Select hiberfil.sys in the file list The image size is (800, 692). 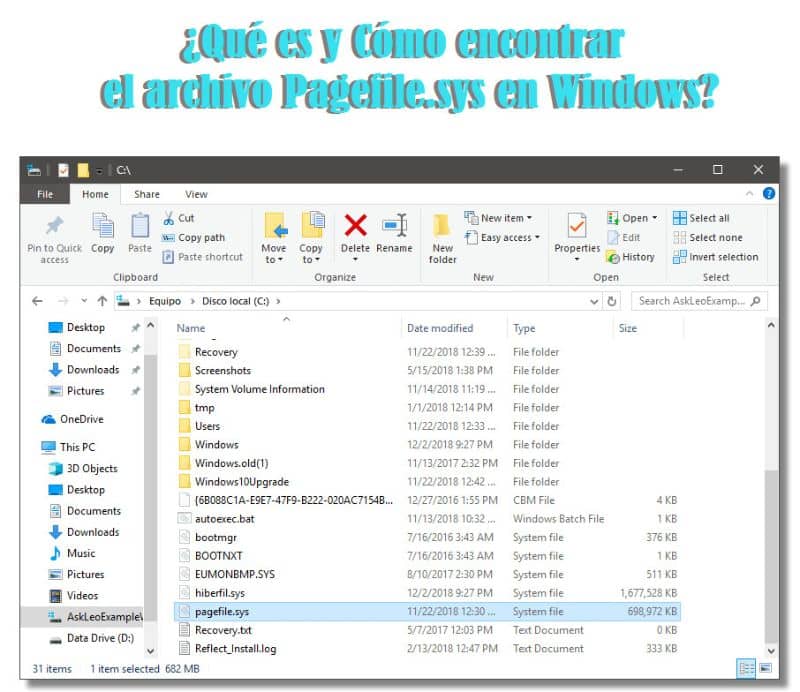[219, 593]
